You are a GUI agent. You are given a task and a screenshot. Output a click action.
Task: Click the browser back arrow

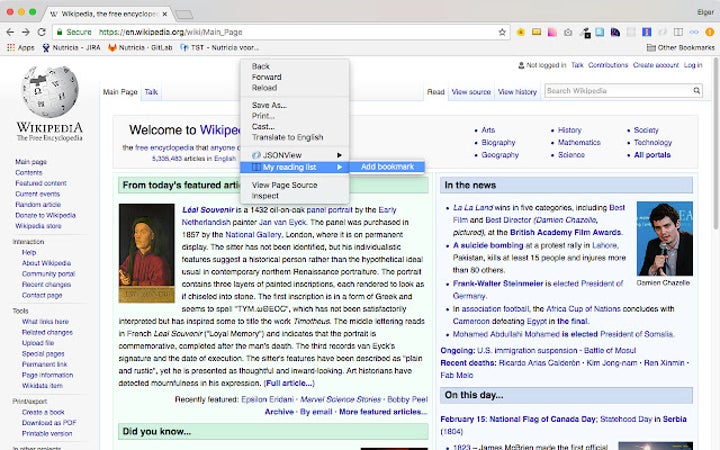pos(11,32)
